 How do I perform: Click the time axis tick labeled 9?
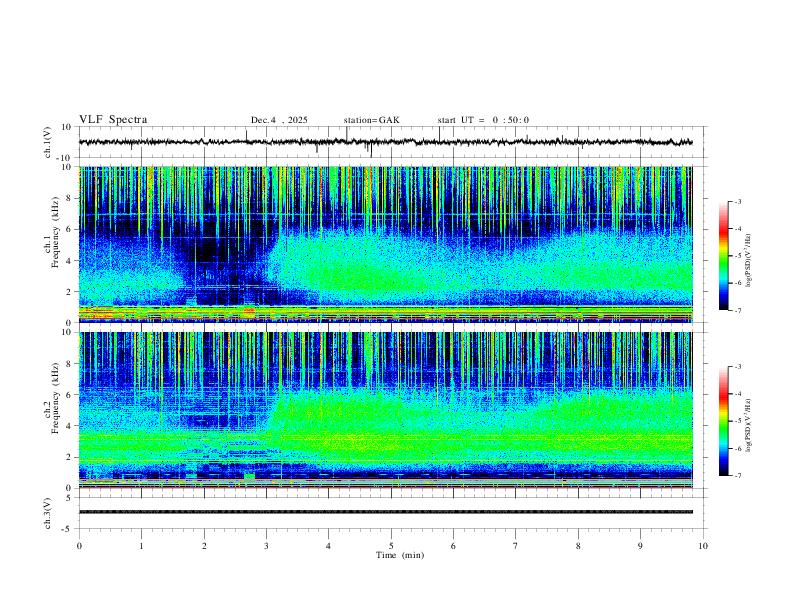point(640,546)
